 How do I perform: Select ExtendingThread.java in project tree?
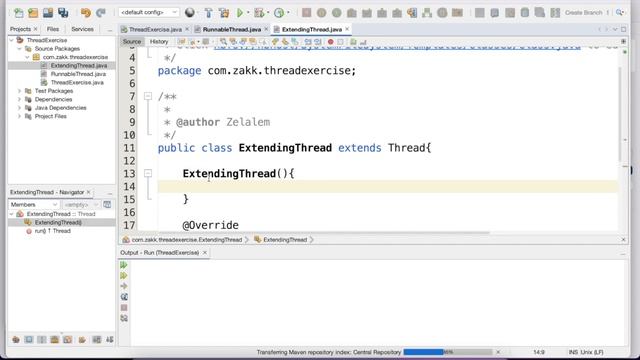coord(79,65)
